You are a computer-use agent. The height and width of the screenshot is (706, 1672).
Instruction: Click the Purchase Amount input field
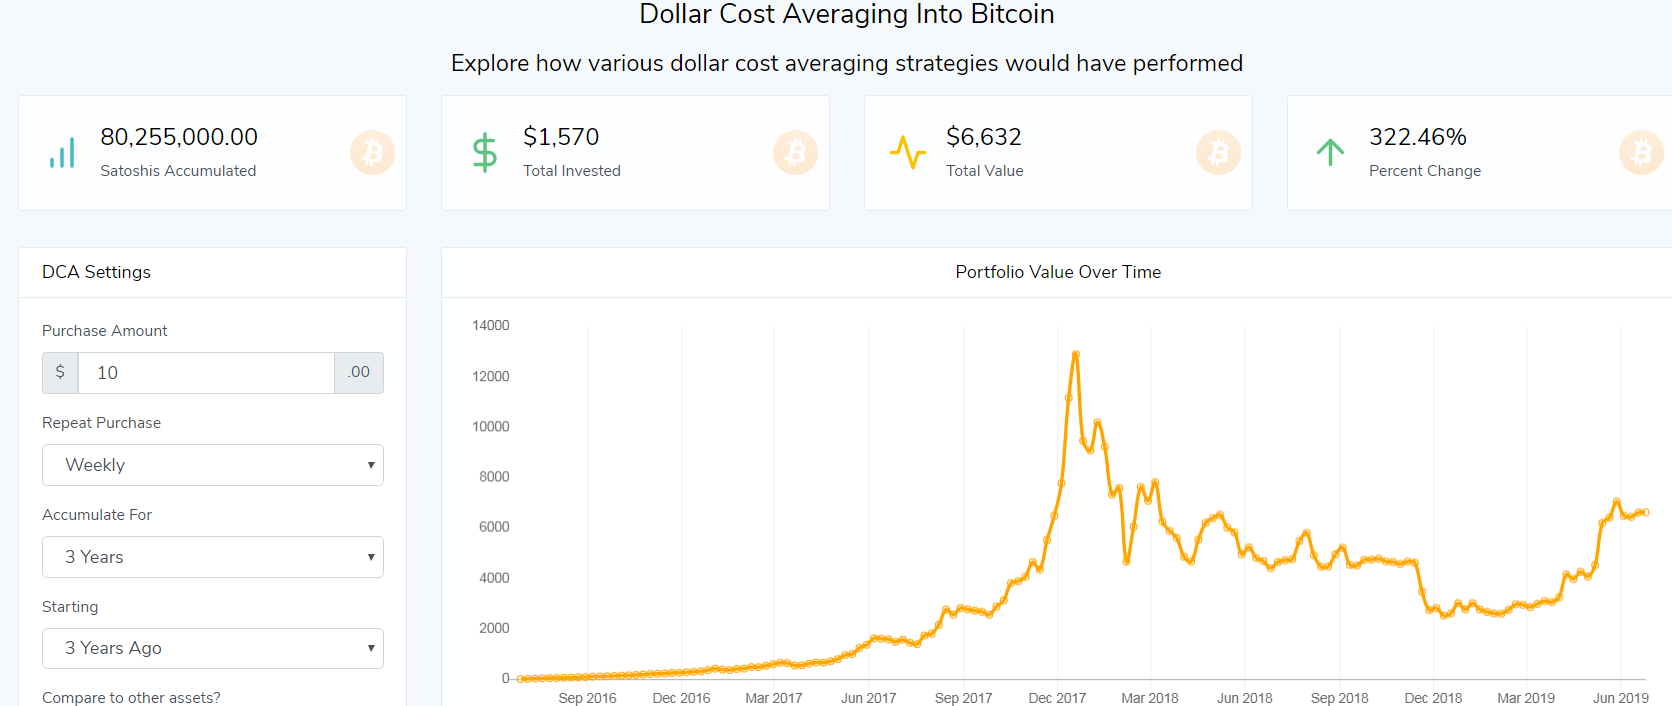point(206,373)
